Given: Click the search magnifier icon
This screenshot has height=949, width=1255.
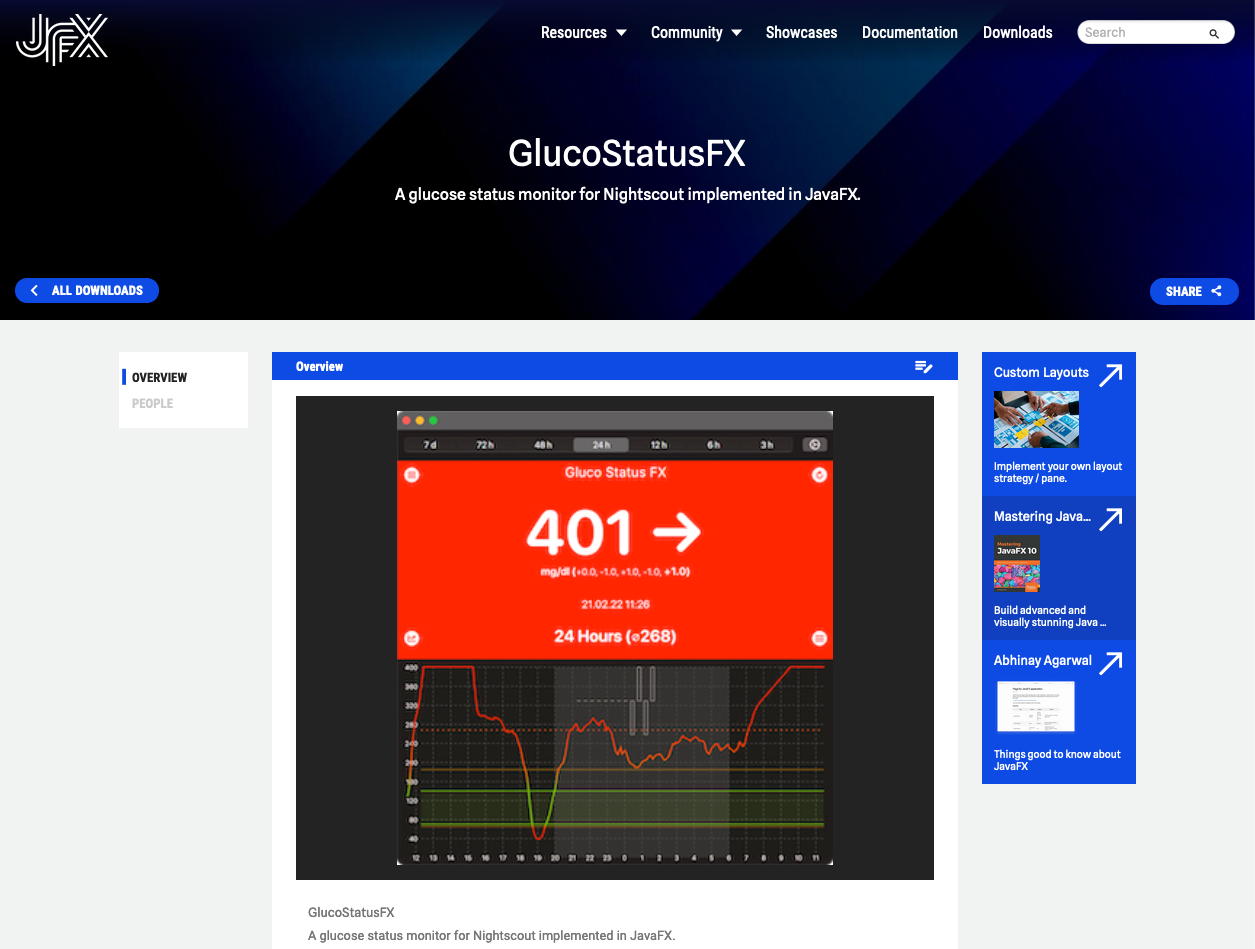Looking at the screenshot, I should click(x=1214, y=33).
